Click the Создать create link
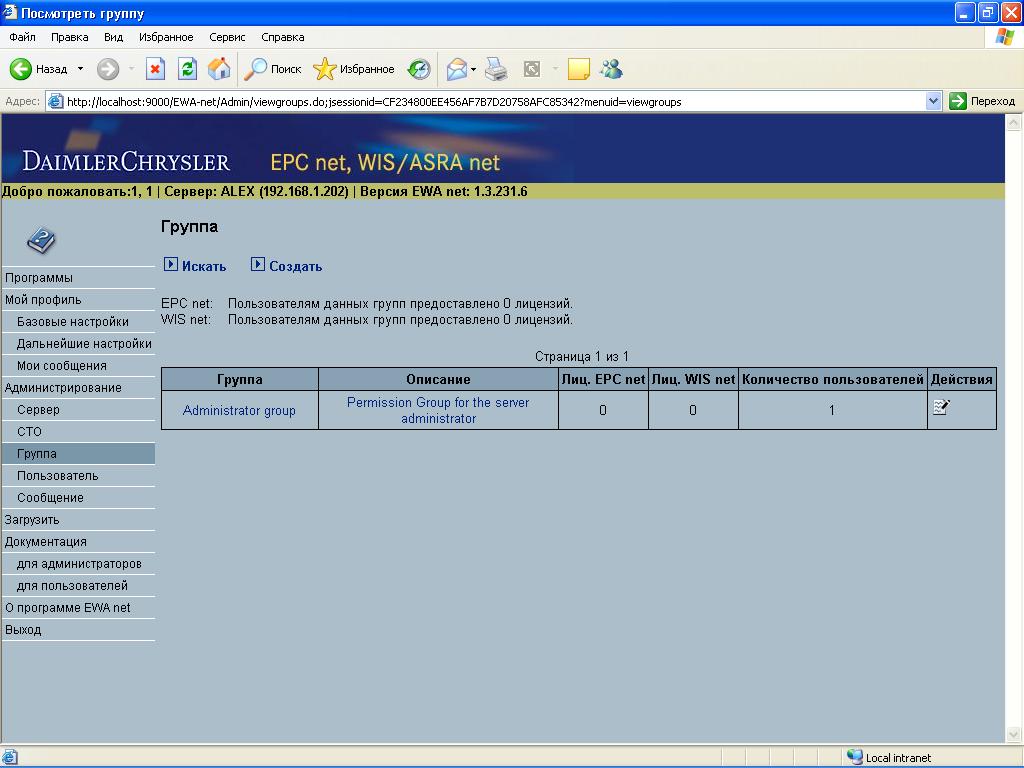This screenshot has height=768, width=1024. [286, 266]
